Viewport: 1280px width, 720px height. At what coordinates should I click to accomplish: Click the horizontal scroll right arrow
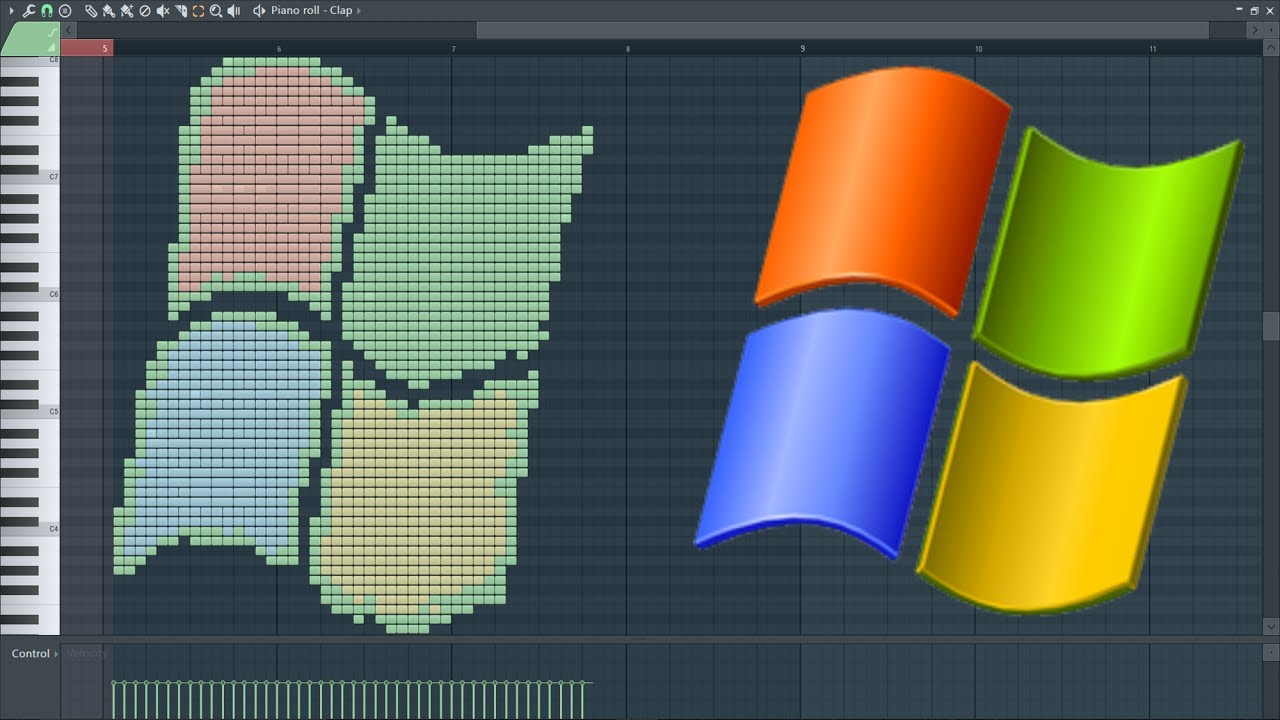point(1254,30)
